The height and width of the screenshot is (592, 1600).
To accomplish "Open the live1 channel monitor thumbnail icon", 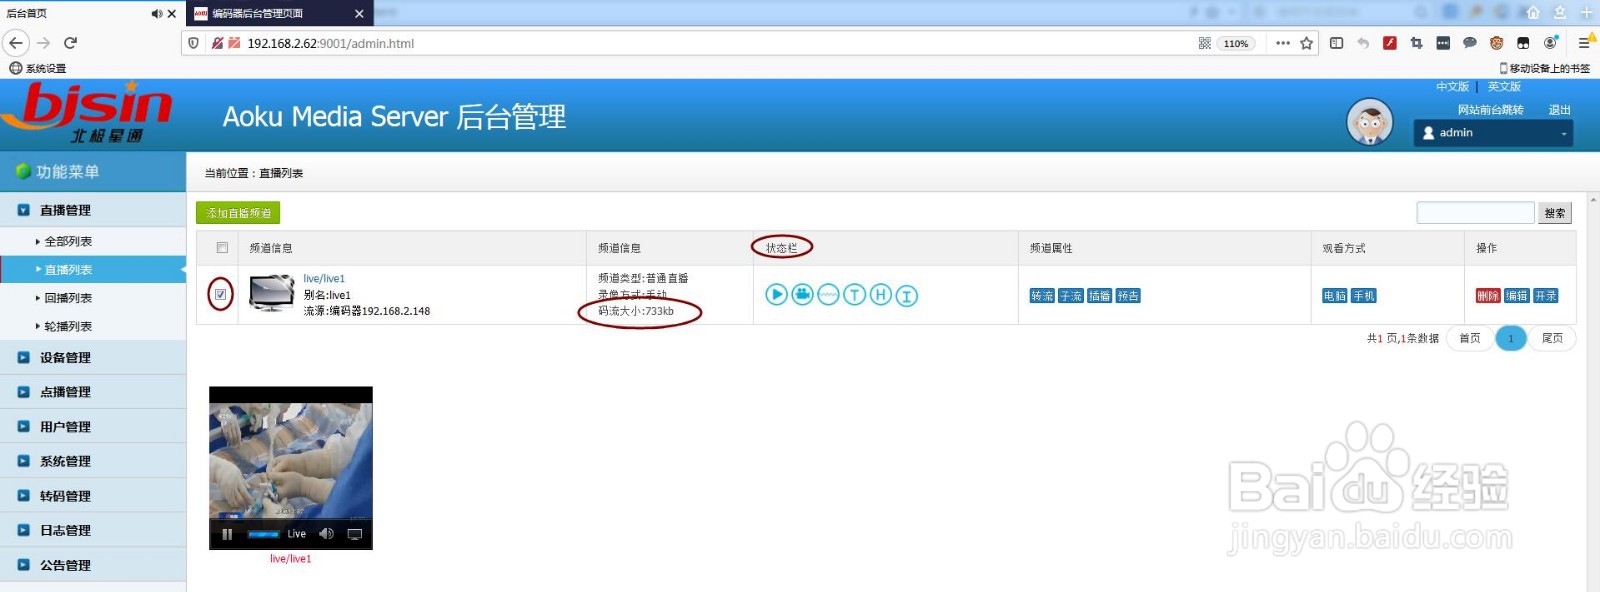I will click(271, 294).
